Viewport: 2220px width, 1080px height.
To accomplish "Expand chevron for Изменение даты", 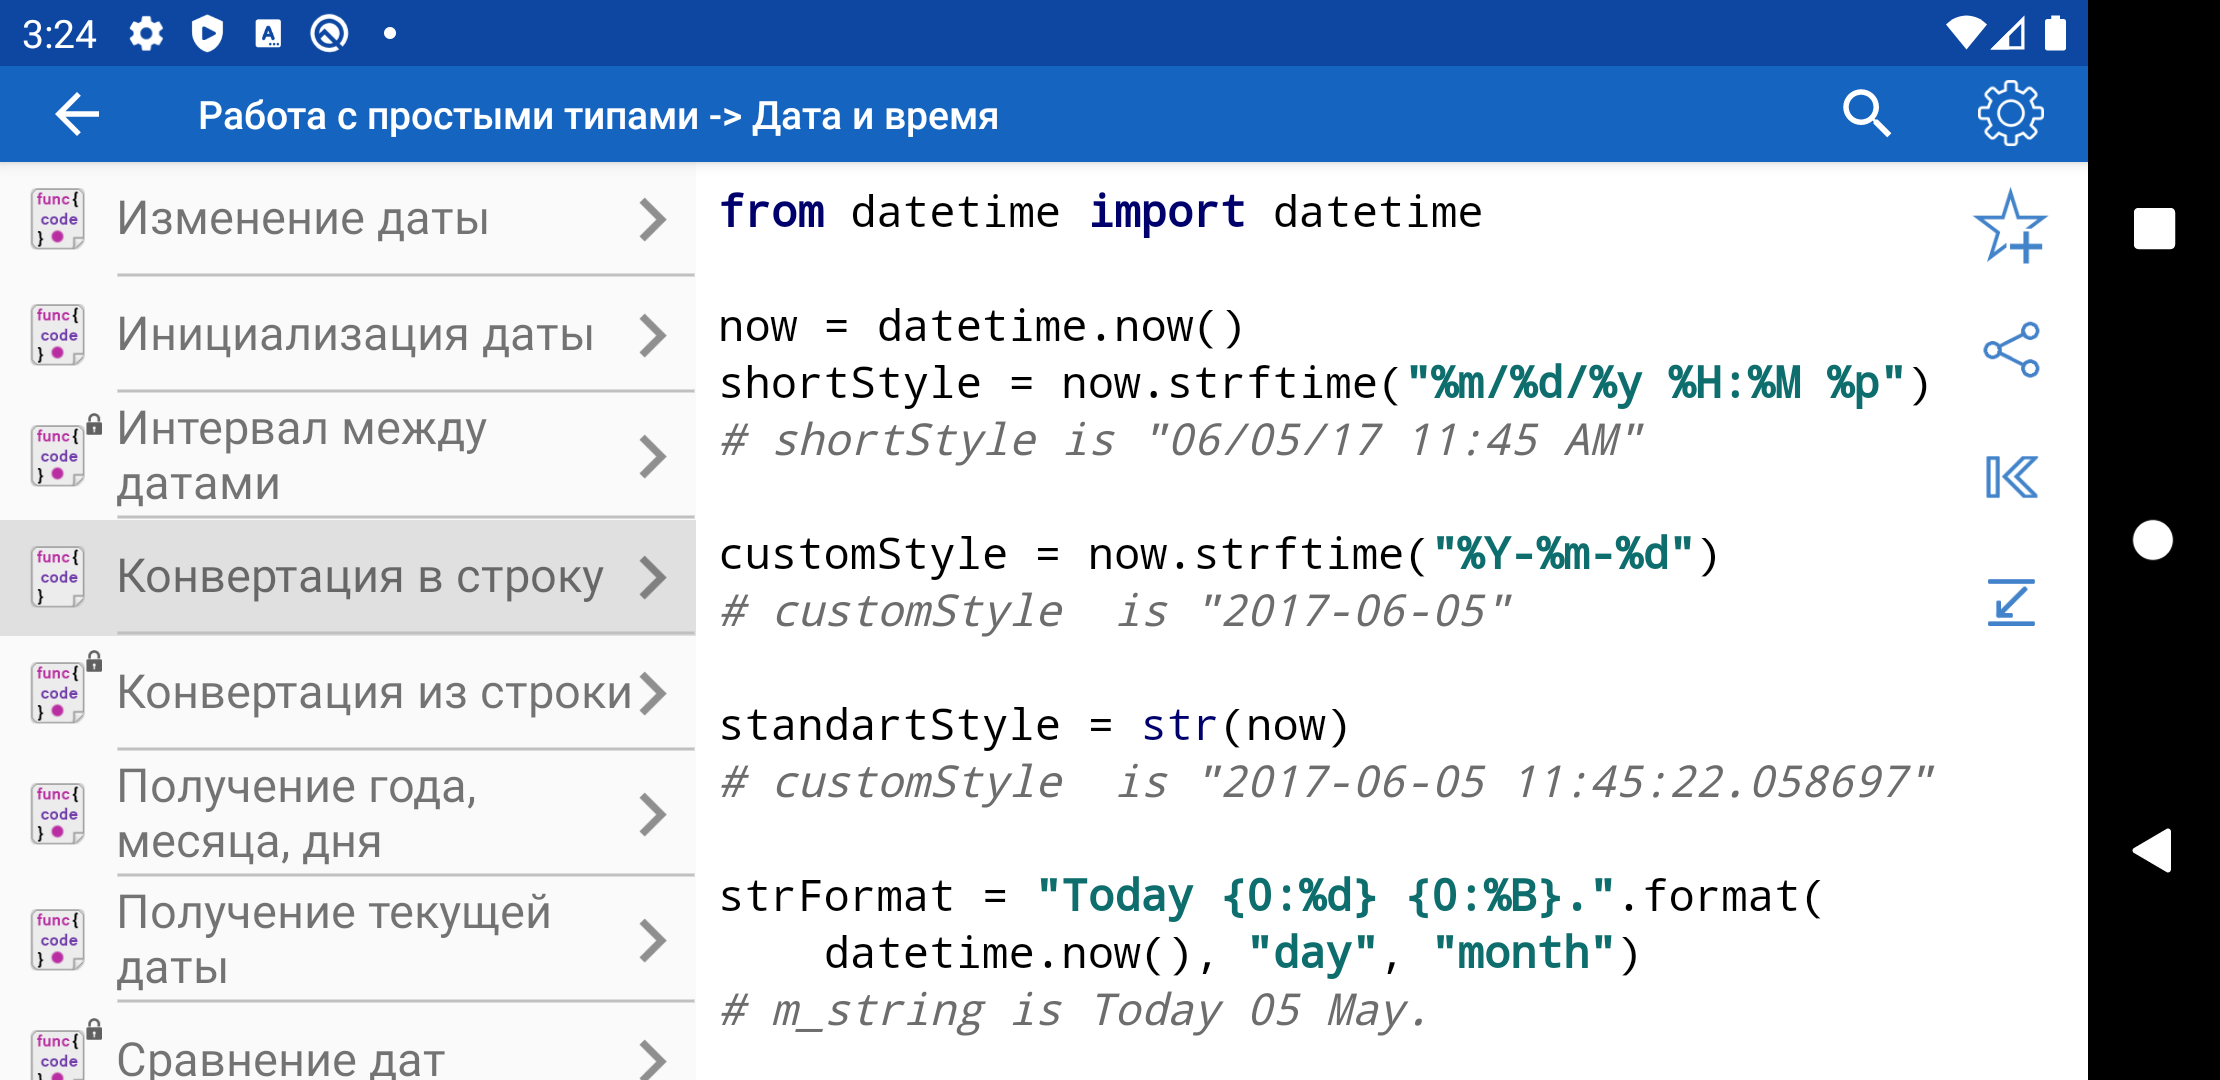I will pyautogui.click(x=652, y=219).
